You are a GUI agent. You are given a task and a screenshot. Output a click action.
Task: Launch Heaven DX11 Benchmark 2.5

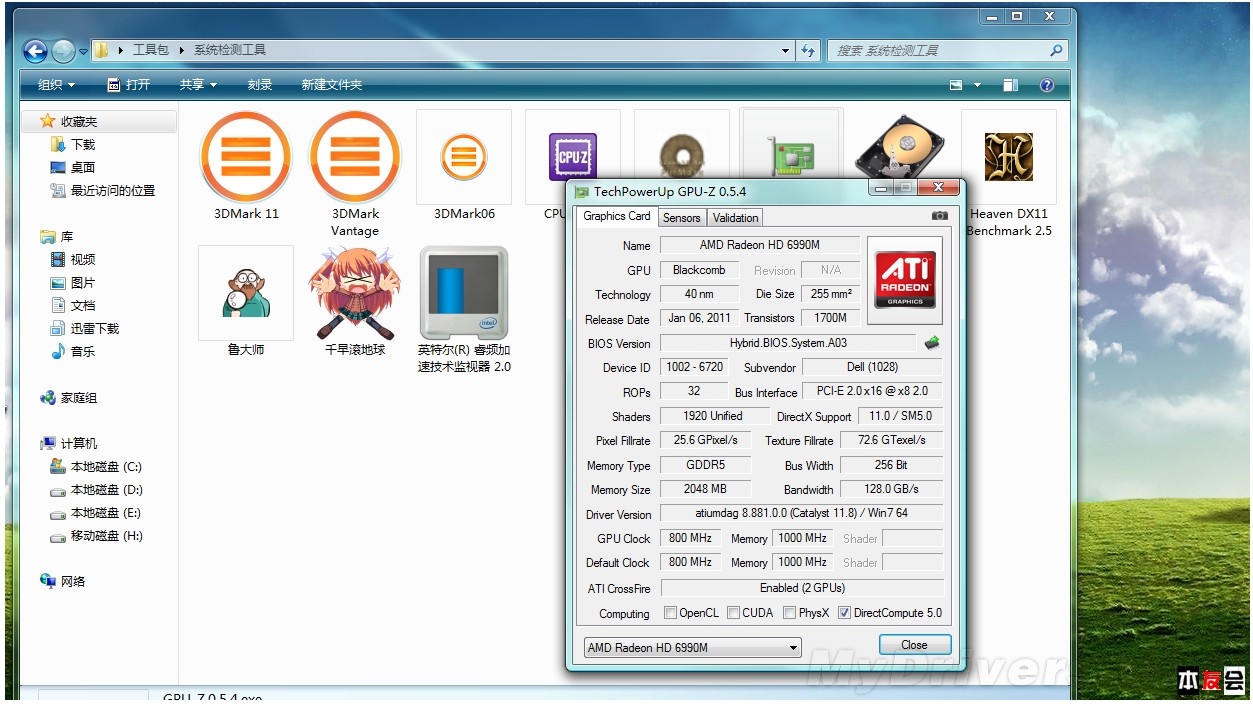(1008, 157)
